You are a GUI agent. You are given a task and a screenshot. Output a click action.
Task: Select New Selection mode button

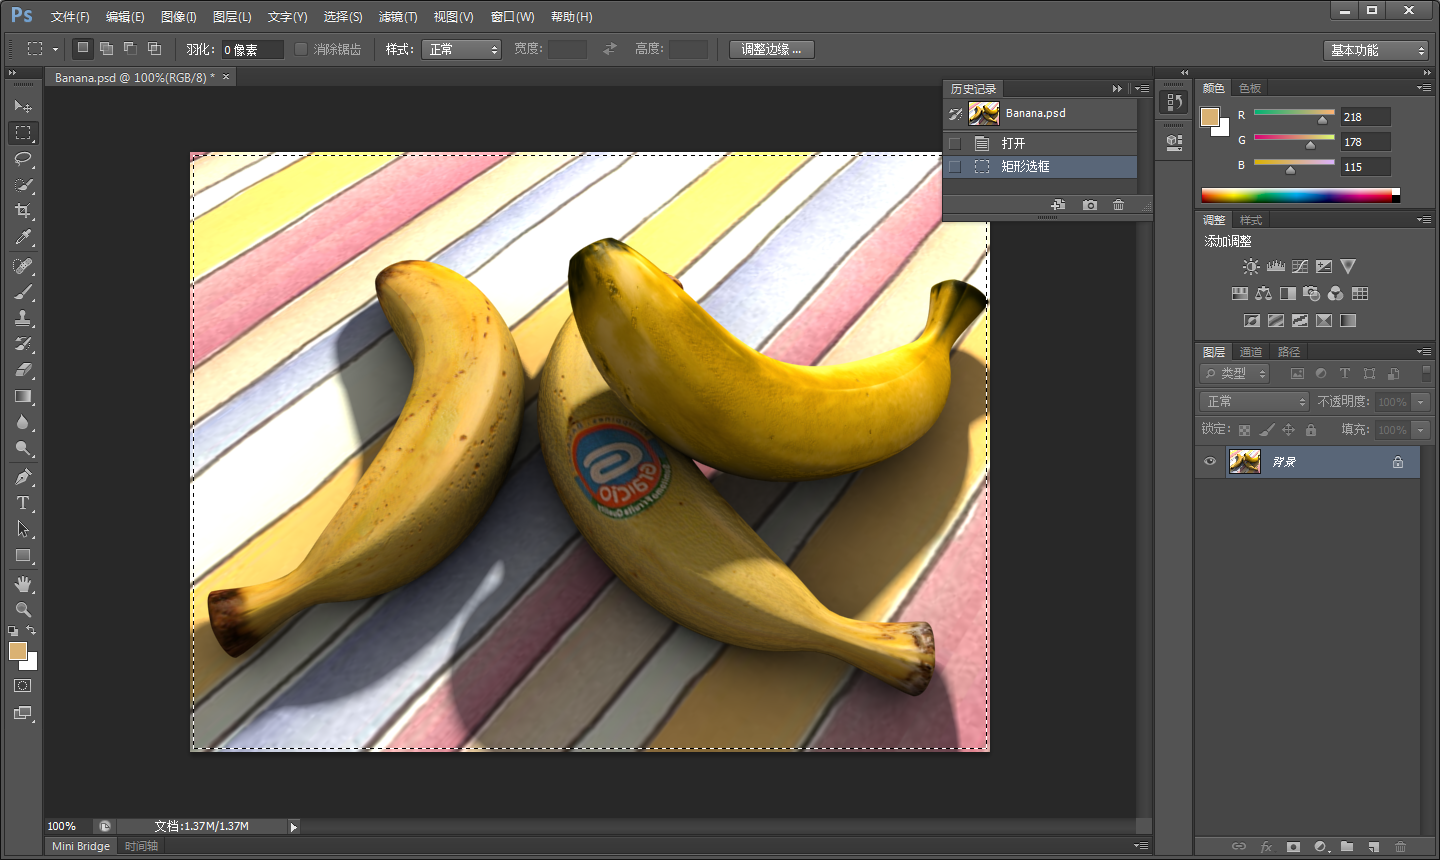click(83, 48)
